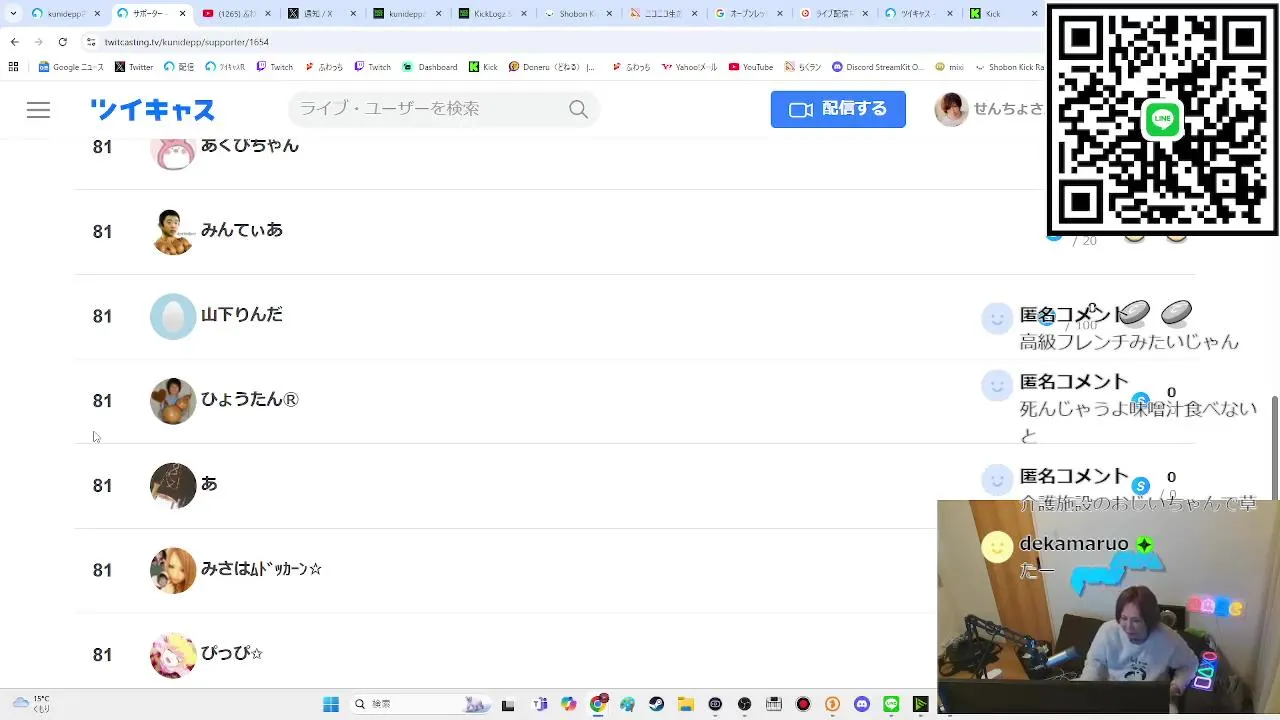Open the Twitter bookmark
The height and width of the screenshot is (720, 1280).
134,67
